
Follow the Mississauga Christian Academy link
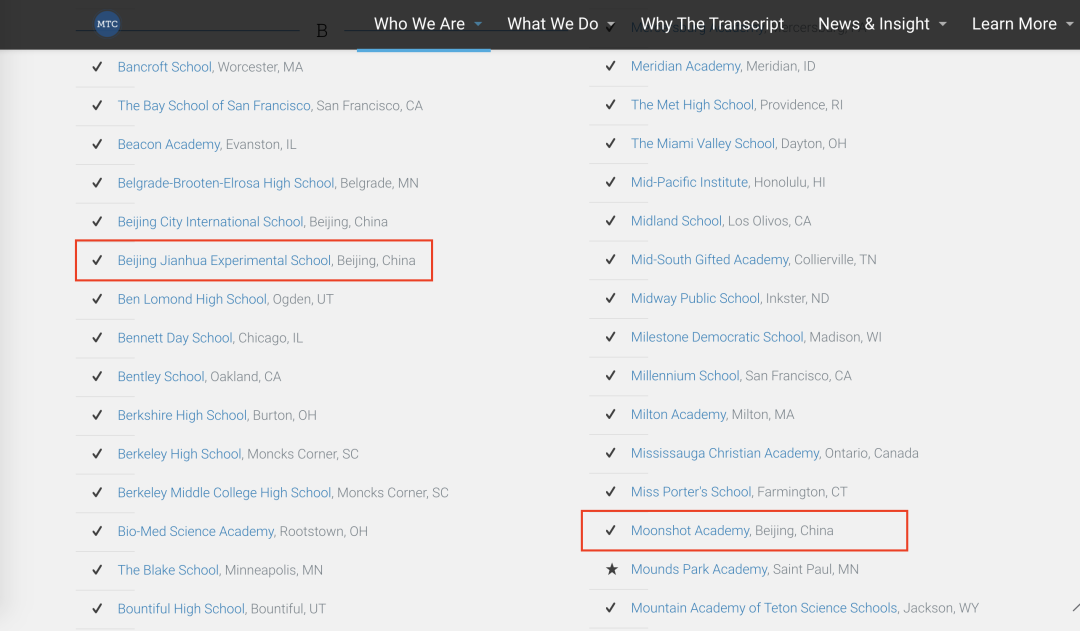[x=725, y=453]
